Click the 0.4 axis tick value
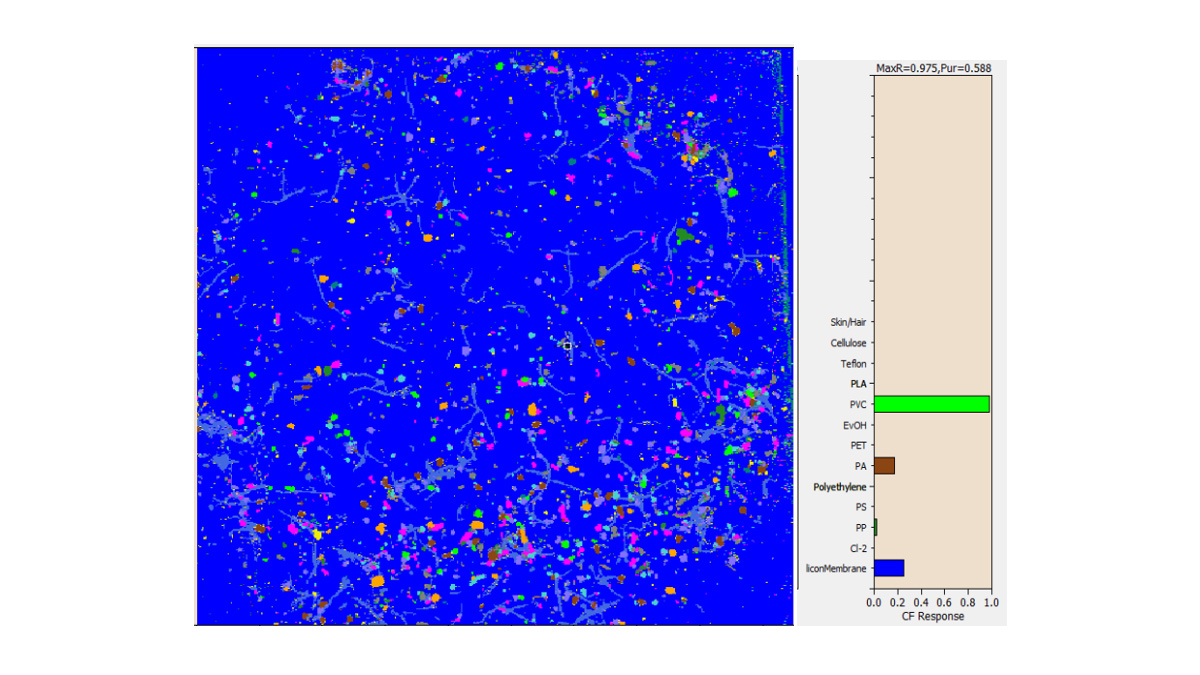This screenshot has height=675, width=1200. [x=921, y=603]
